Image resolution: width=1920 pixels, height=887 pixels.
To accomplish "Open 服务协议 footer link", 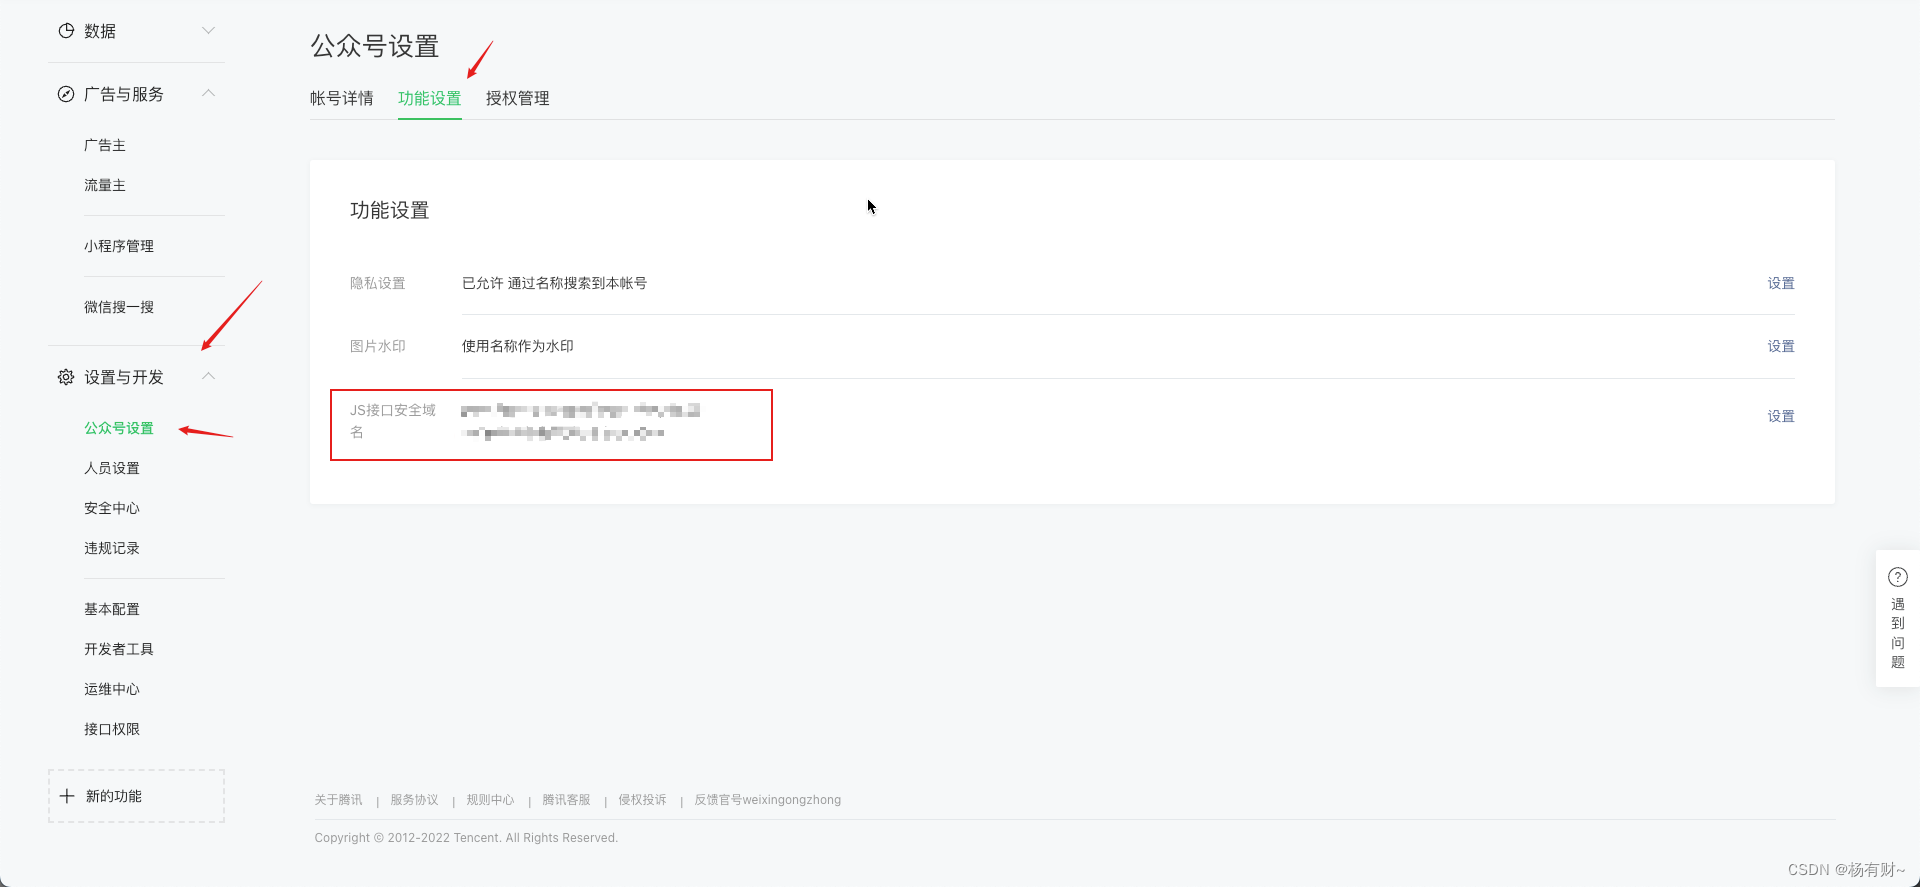I will pos(414,800).
